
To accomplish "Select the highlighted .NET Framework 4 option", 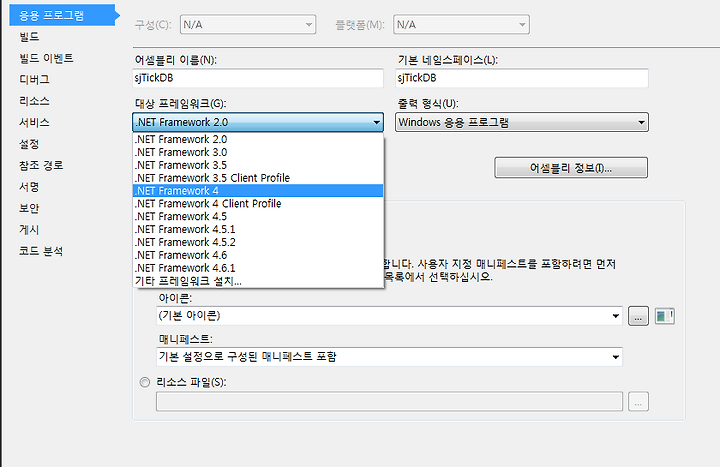I will pos(258,191).
